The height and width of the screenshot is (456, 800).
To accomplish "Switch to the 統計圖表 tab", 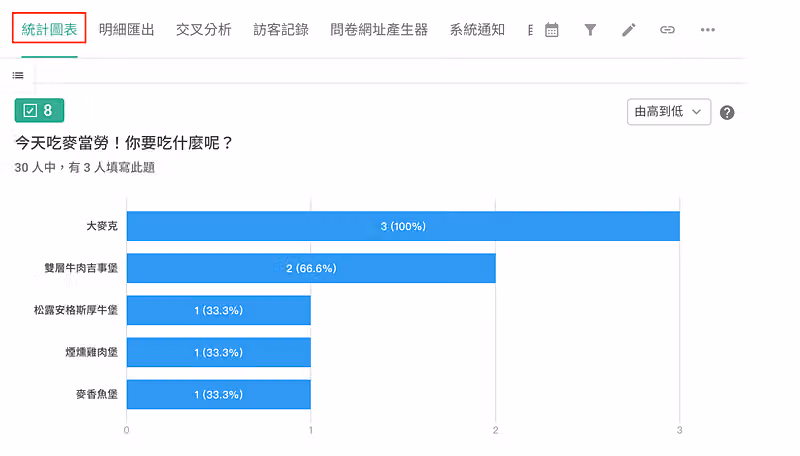I will [49, 30].
